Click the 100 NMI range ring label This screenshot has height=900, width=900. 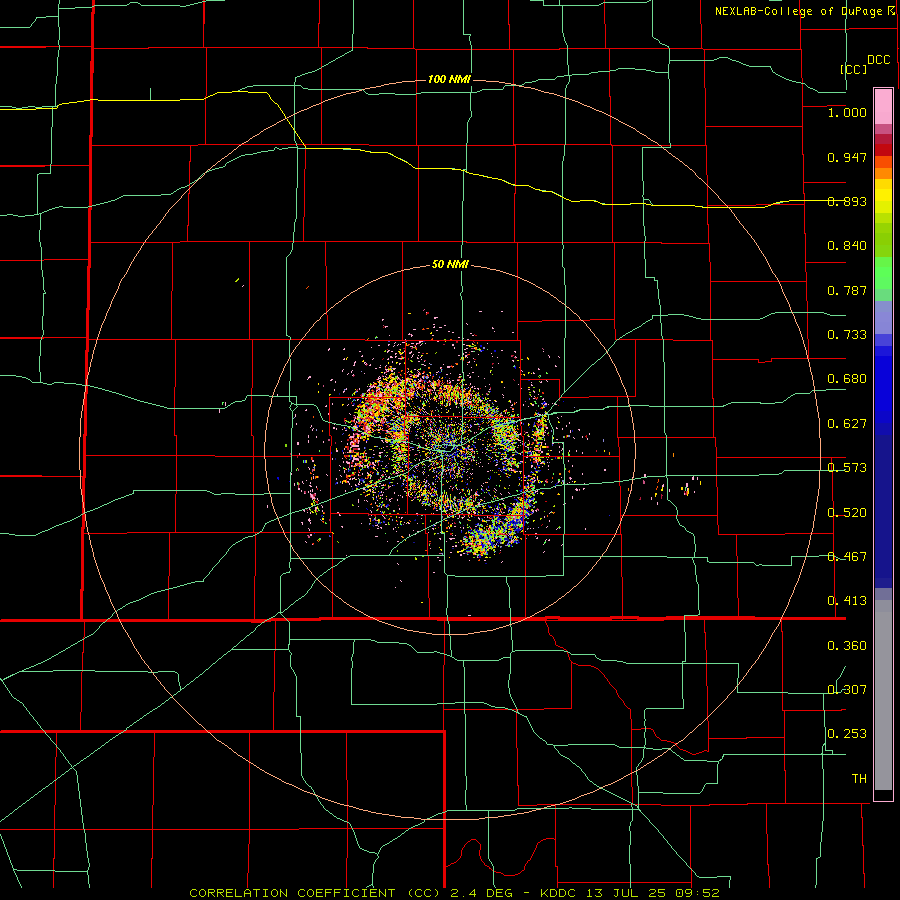click(x=449, y=79)
